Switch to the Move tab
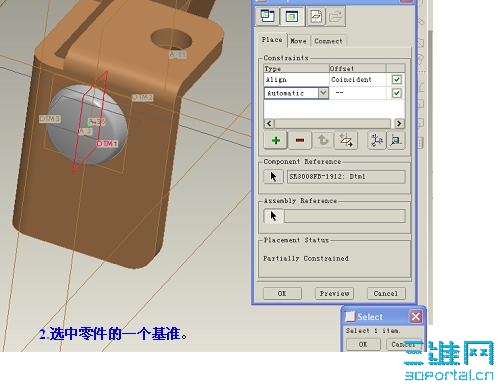This screenshot has width=504, height=391. coord(298,41)
